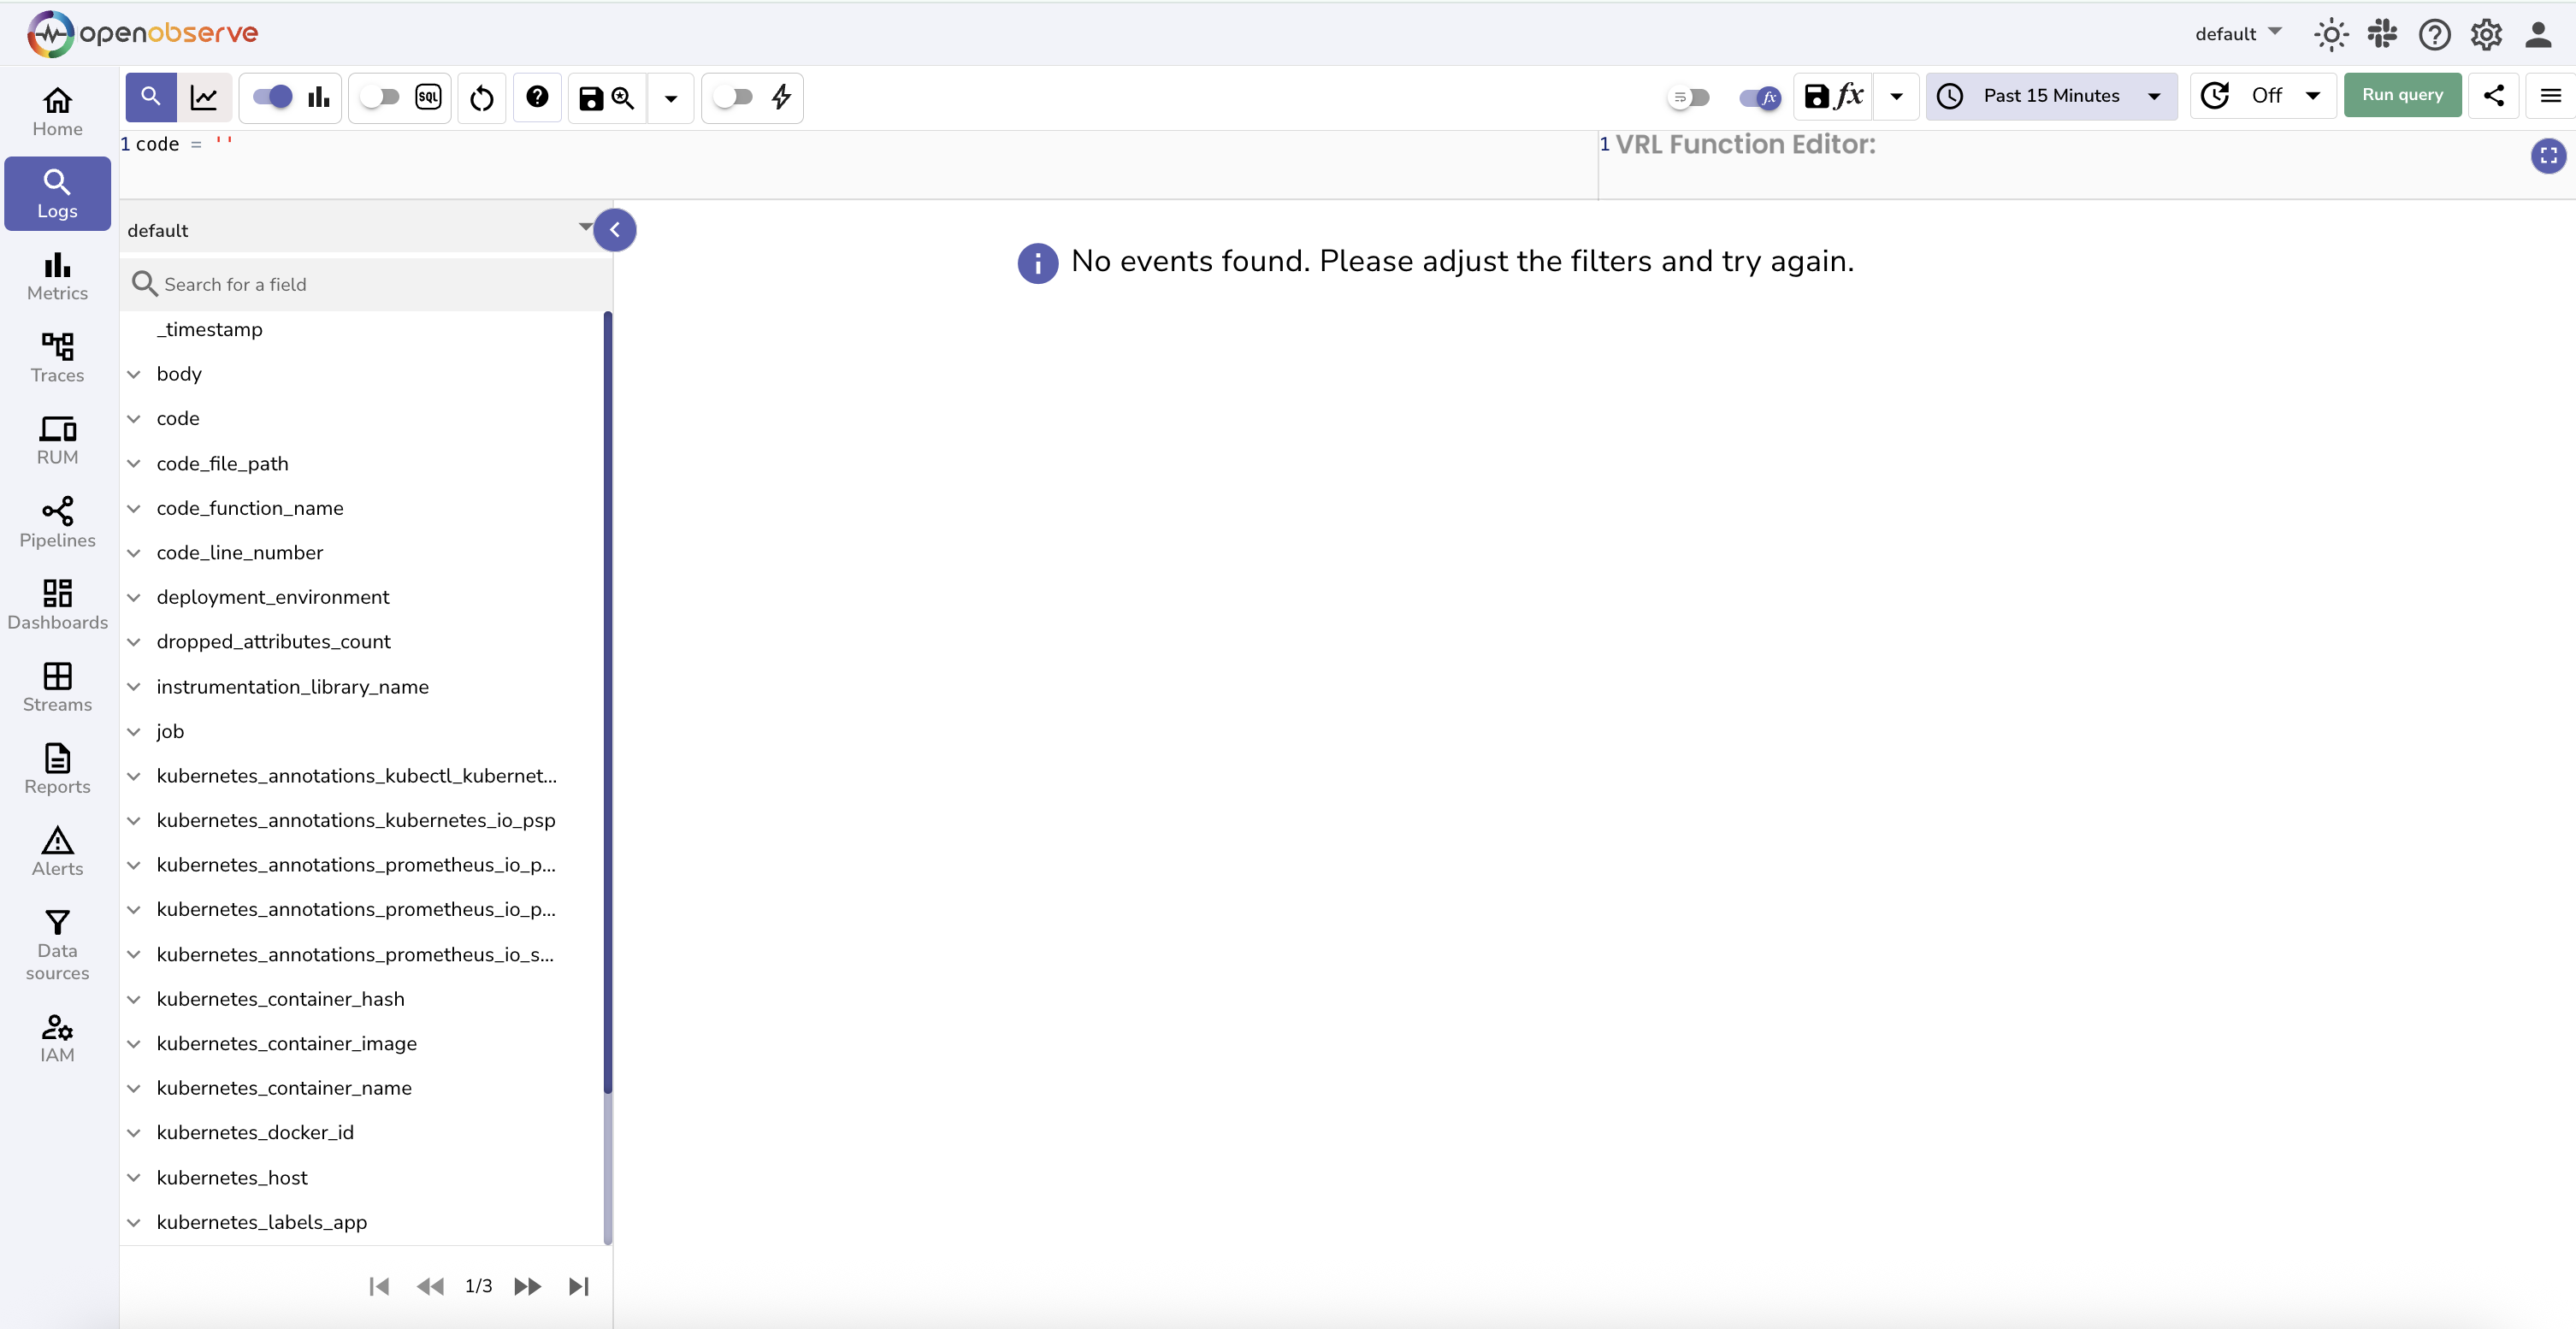Viewport: 2576px width, 1329px height.
Task: Open Pipelines from the left navigation
Action: click(x=57, y=522)
